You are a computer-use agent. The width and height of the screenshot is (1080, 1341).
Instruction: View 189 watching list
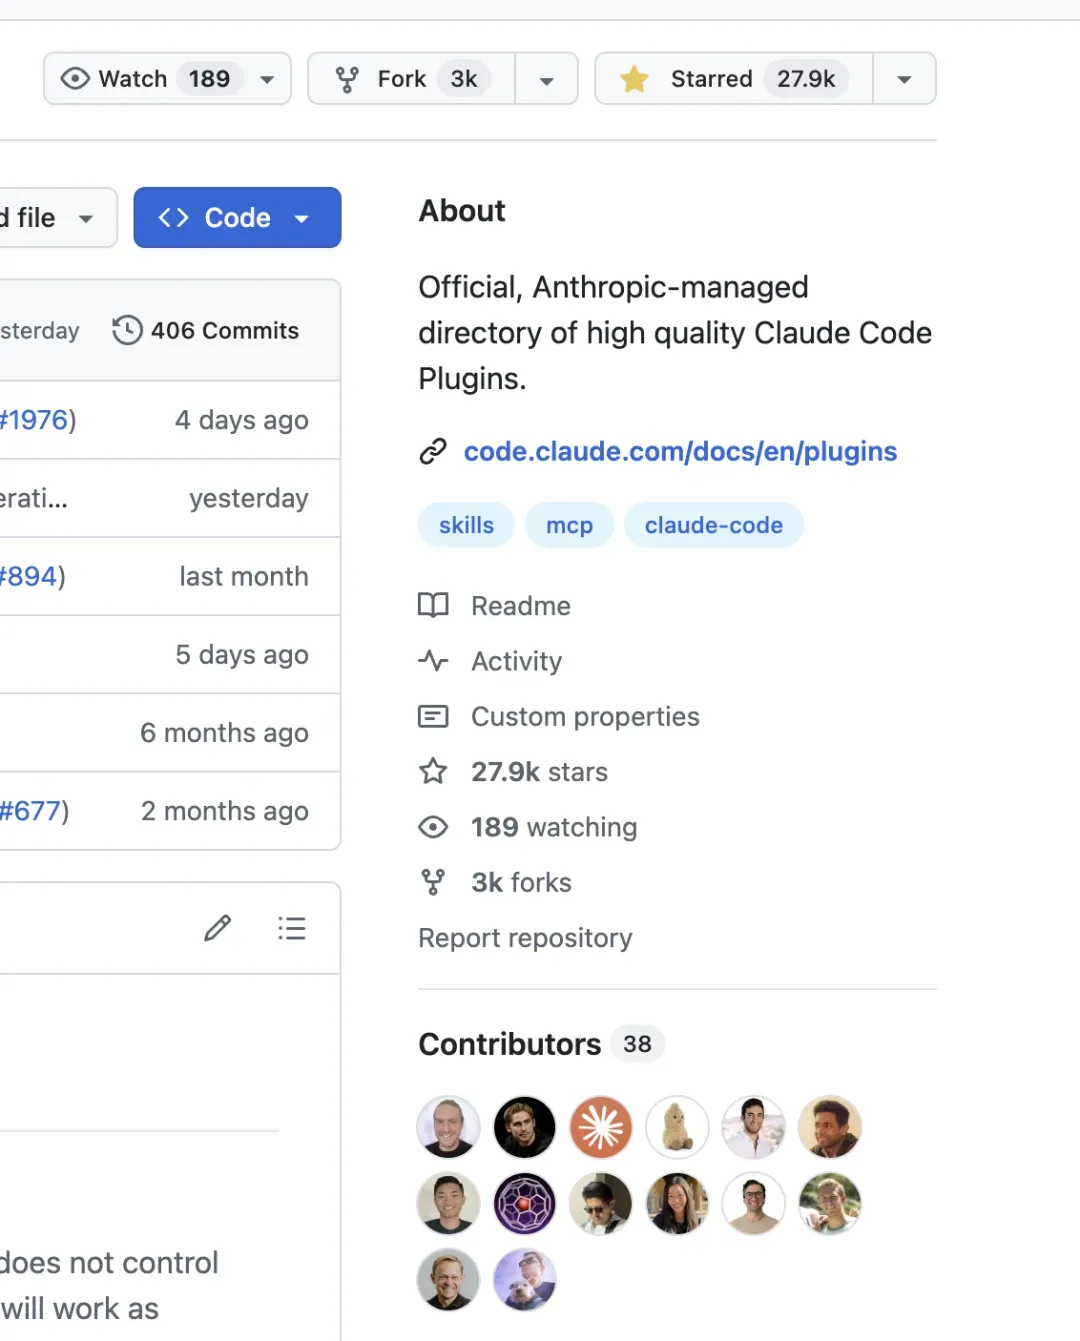[554, 827]
